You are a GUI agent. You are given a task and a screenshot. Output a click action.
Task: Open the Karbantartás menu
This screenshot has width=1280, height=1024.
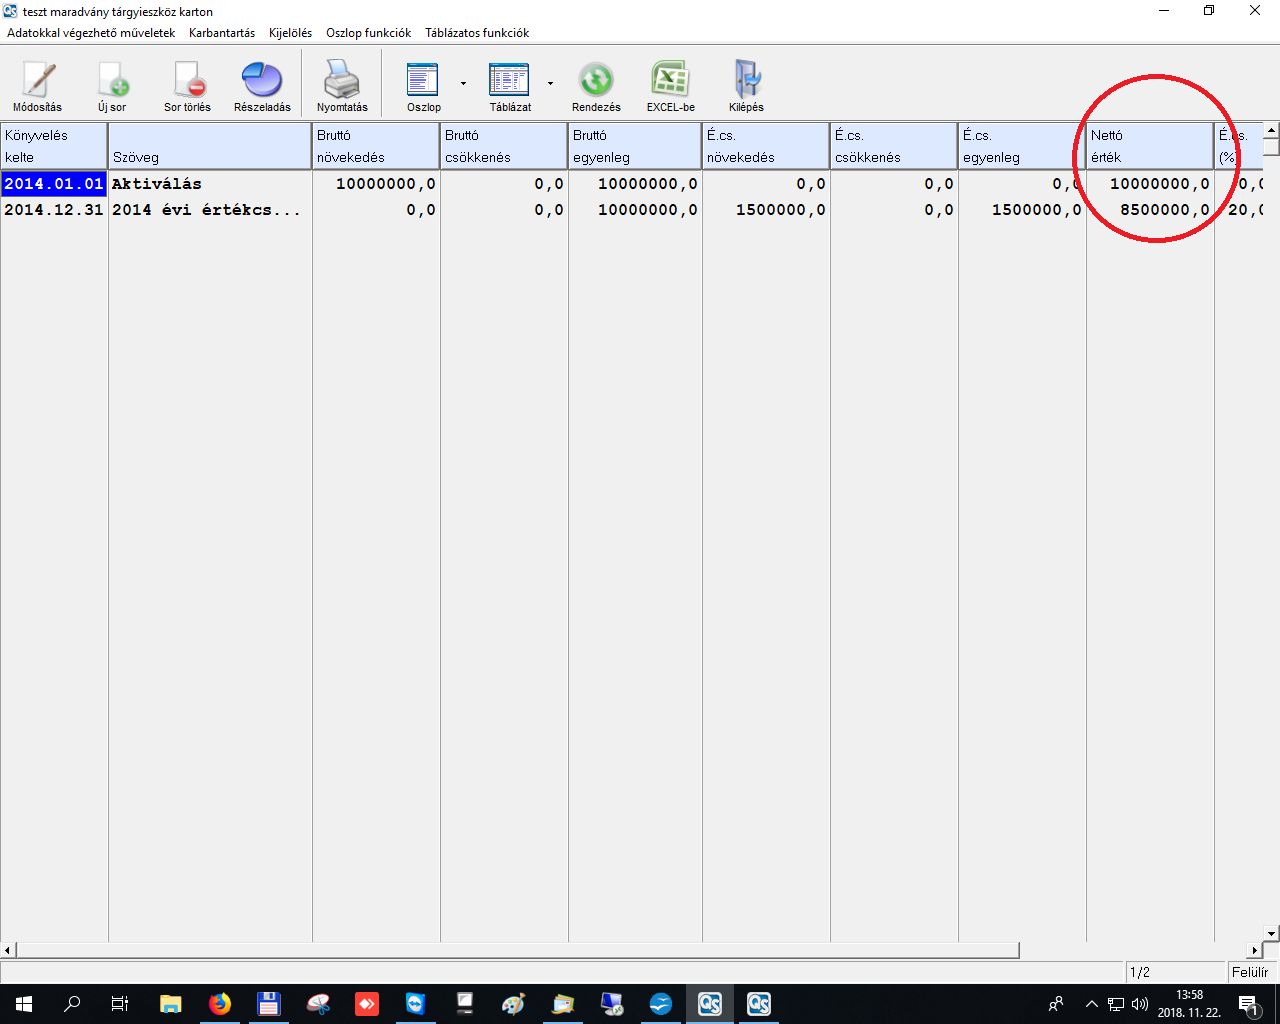click(x=222, y=33)
